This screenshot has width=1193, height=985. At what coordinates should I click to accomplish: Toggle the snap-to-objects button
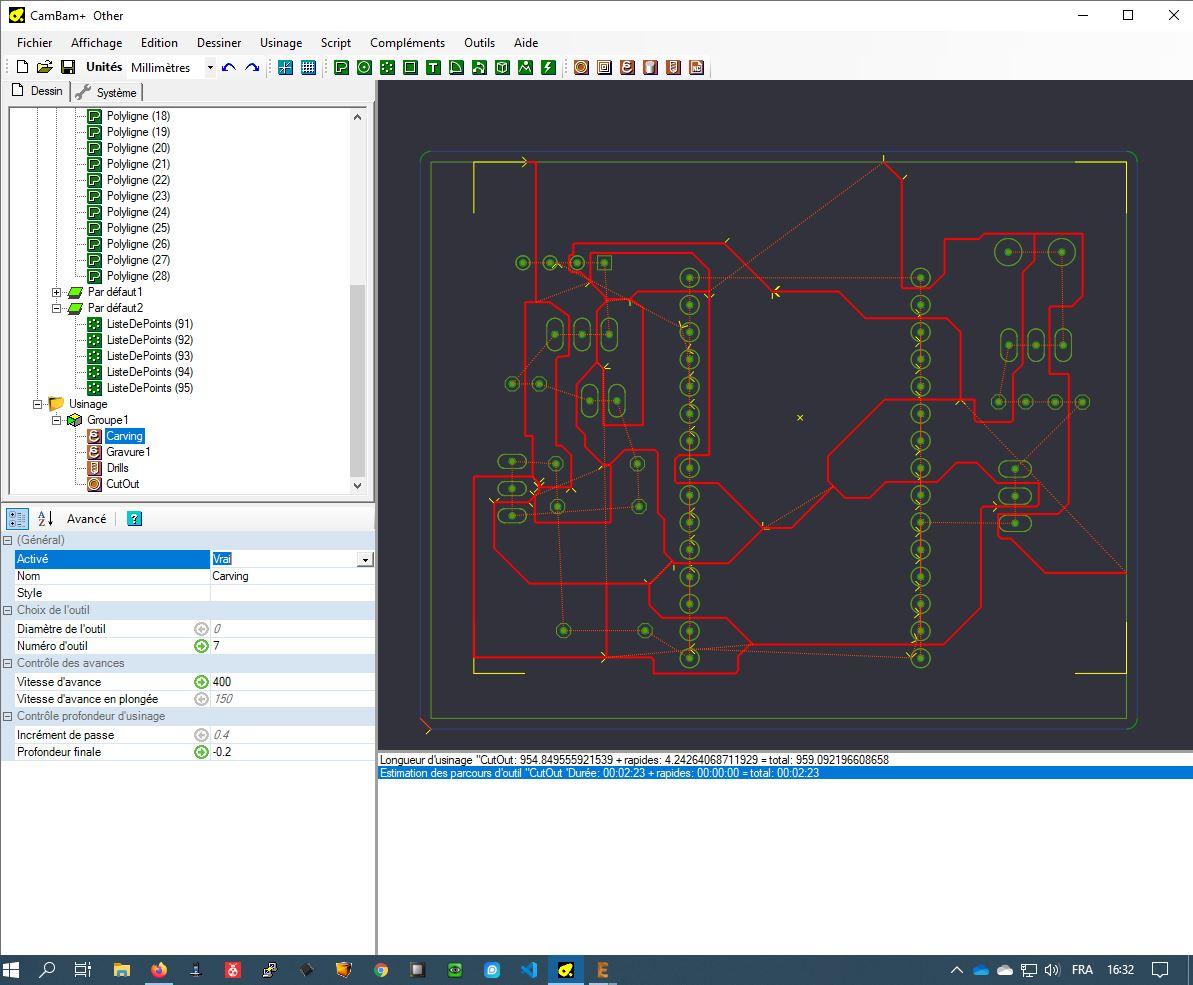(285, 68)
